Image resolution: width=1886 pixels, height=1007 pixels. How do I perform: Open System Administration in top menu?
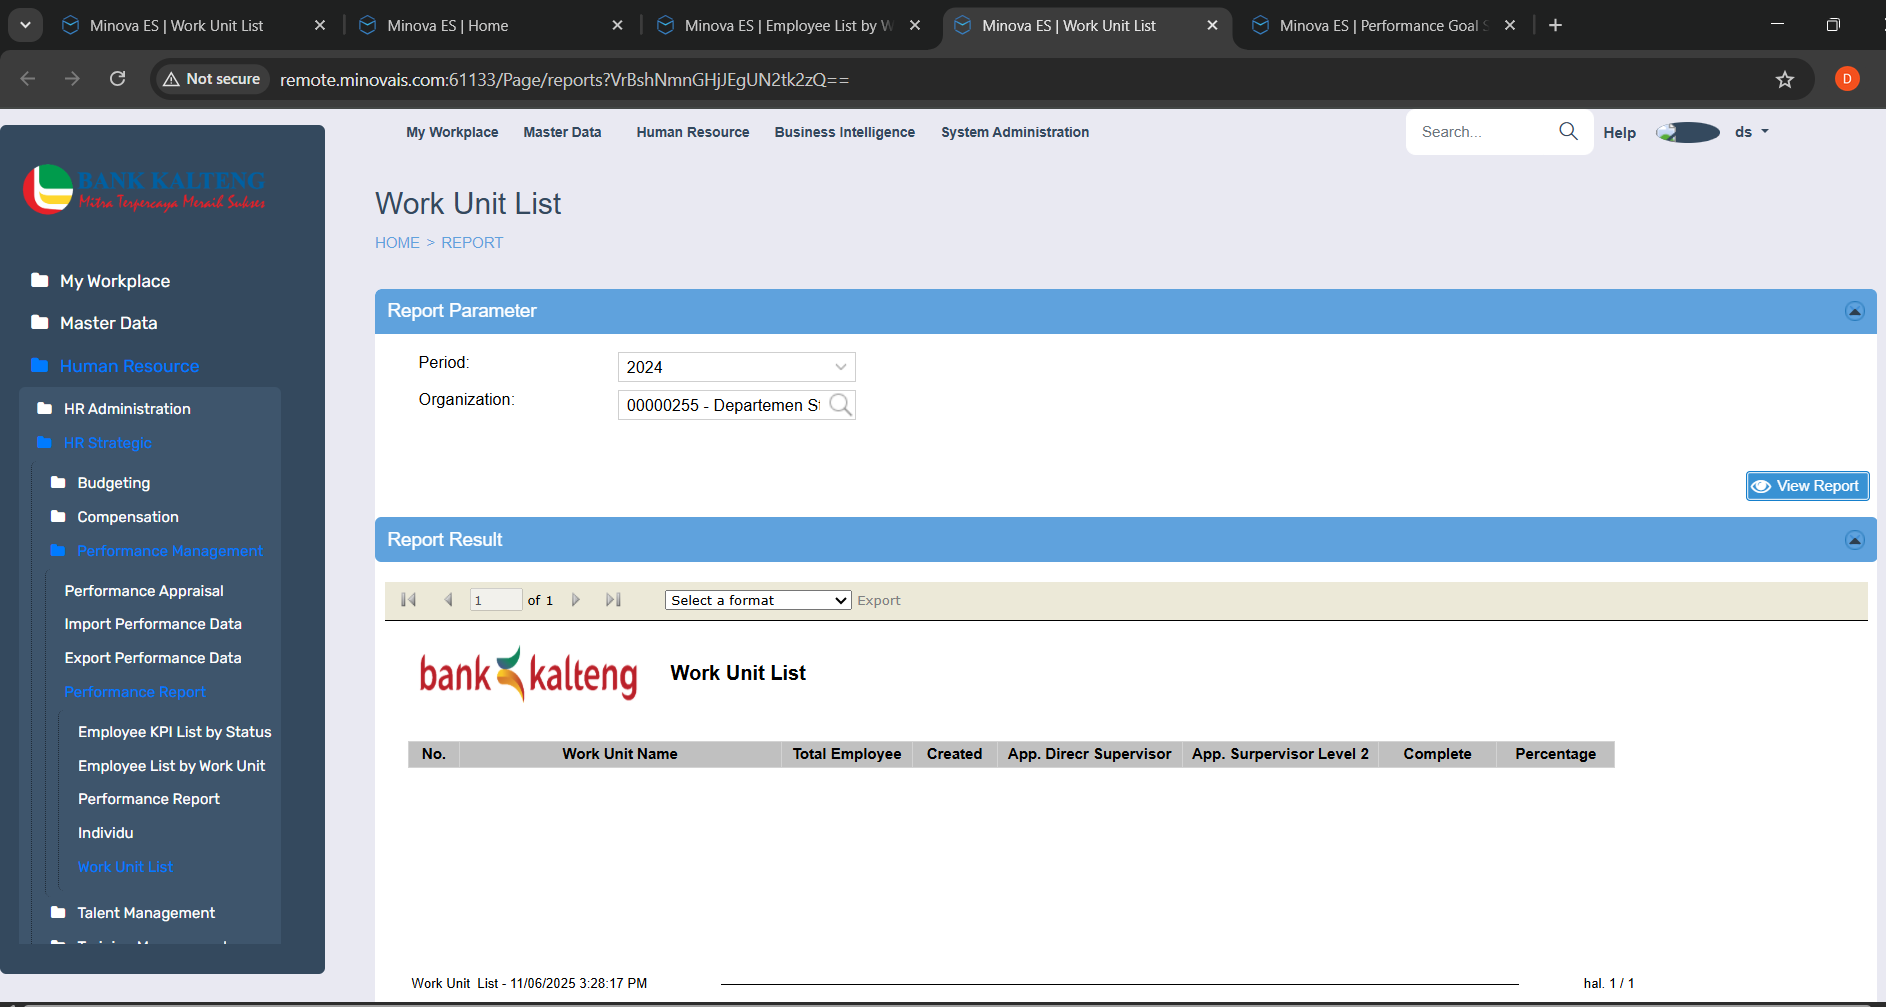tap(1015, 132)
